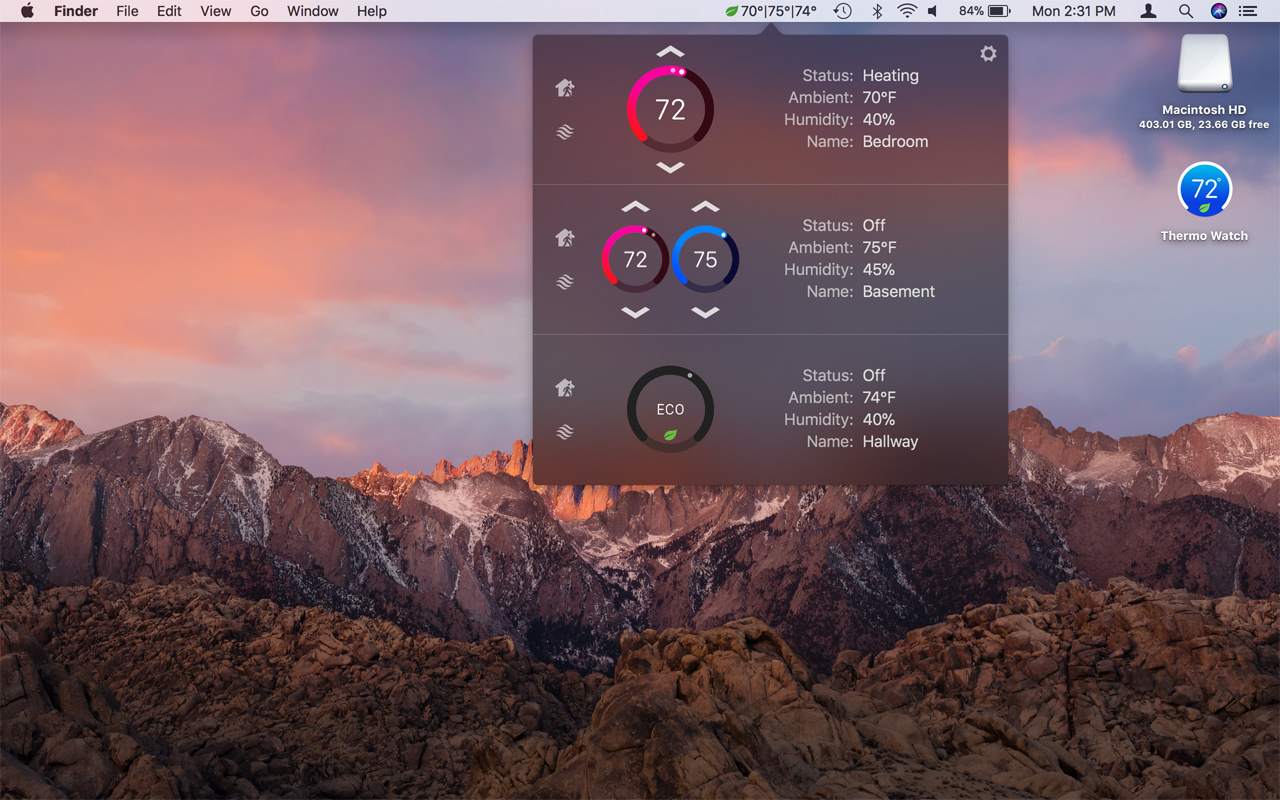Screen dimensions: 1280x800
Task: Click Hallway ambient 74°F value
Action: tap(879, 397)
